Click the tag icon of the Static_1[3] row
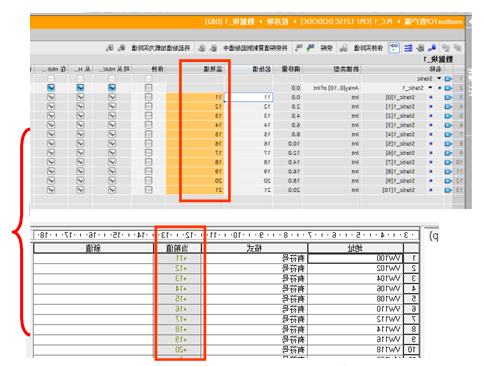 tap(448, 125)
